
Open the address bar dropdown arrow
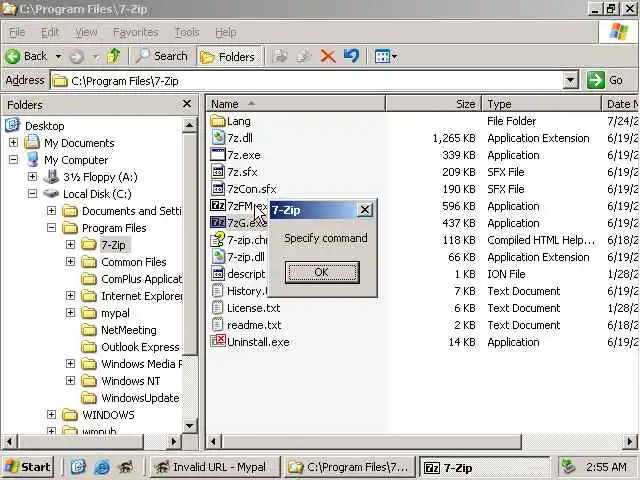coord(571,80)
